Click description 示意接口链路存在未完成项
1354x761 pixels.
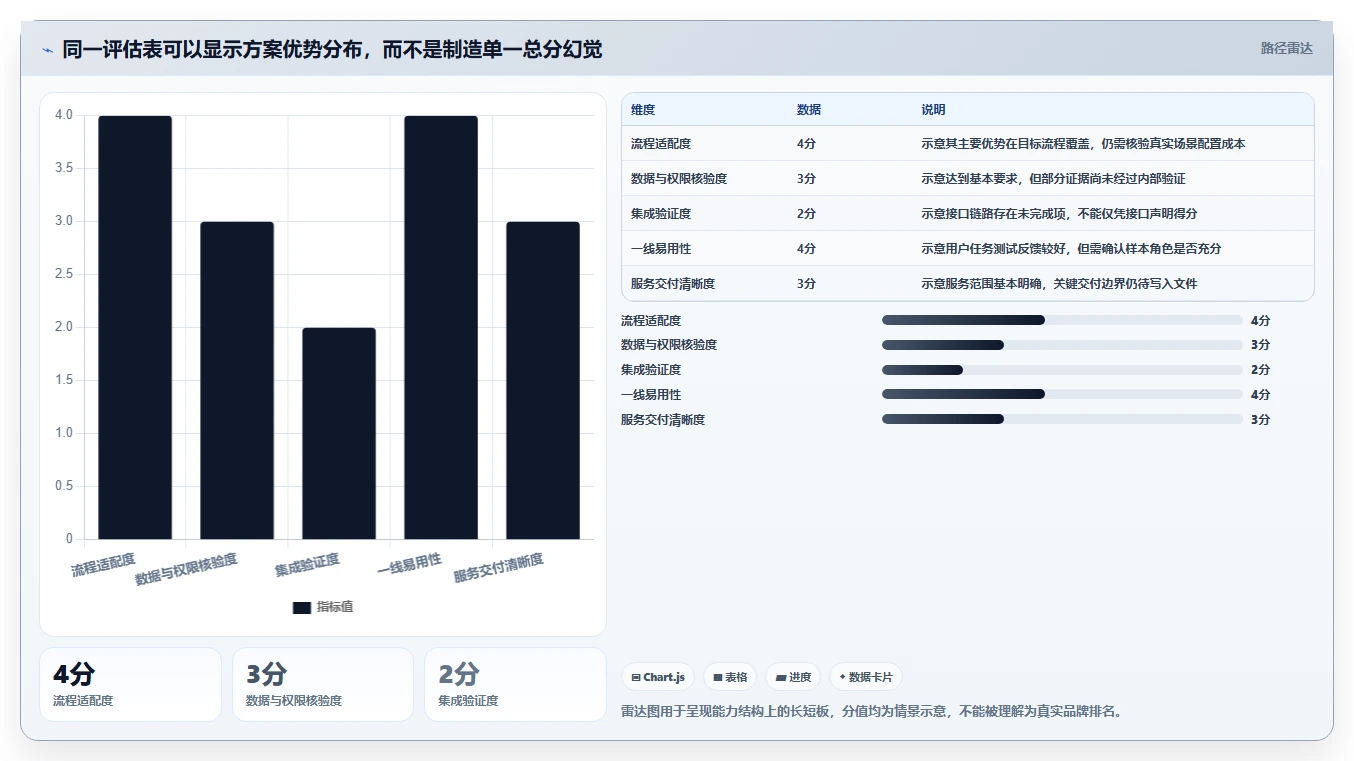point(1059,214)
